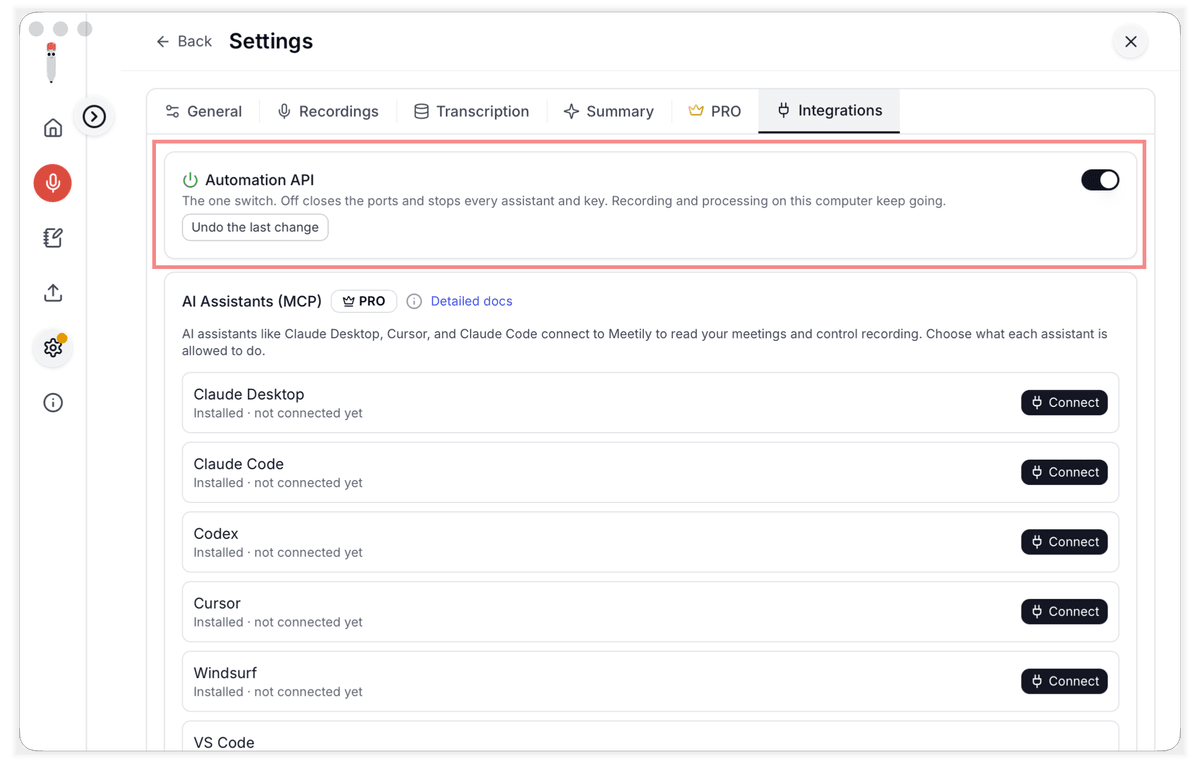Click the Codex row title
The height and width of the screenshot is (763, 1200).
216,534
